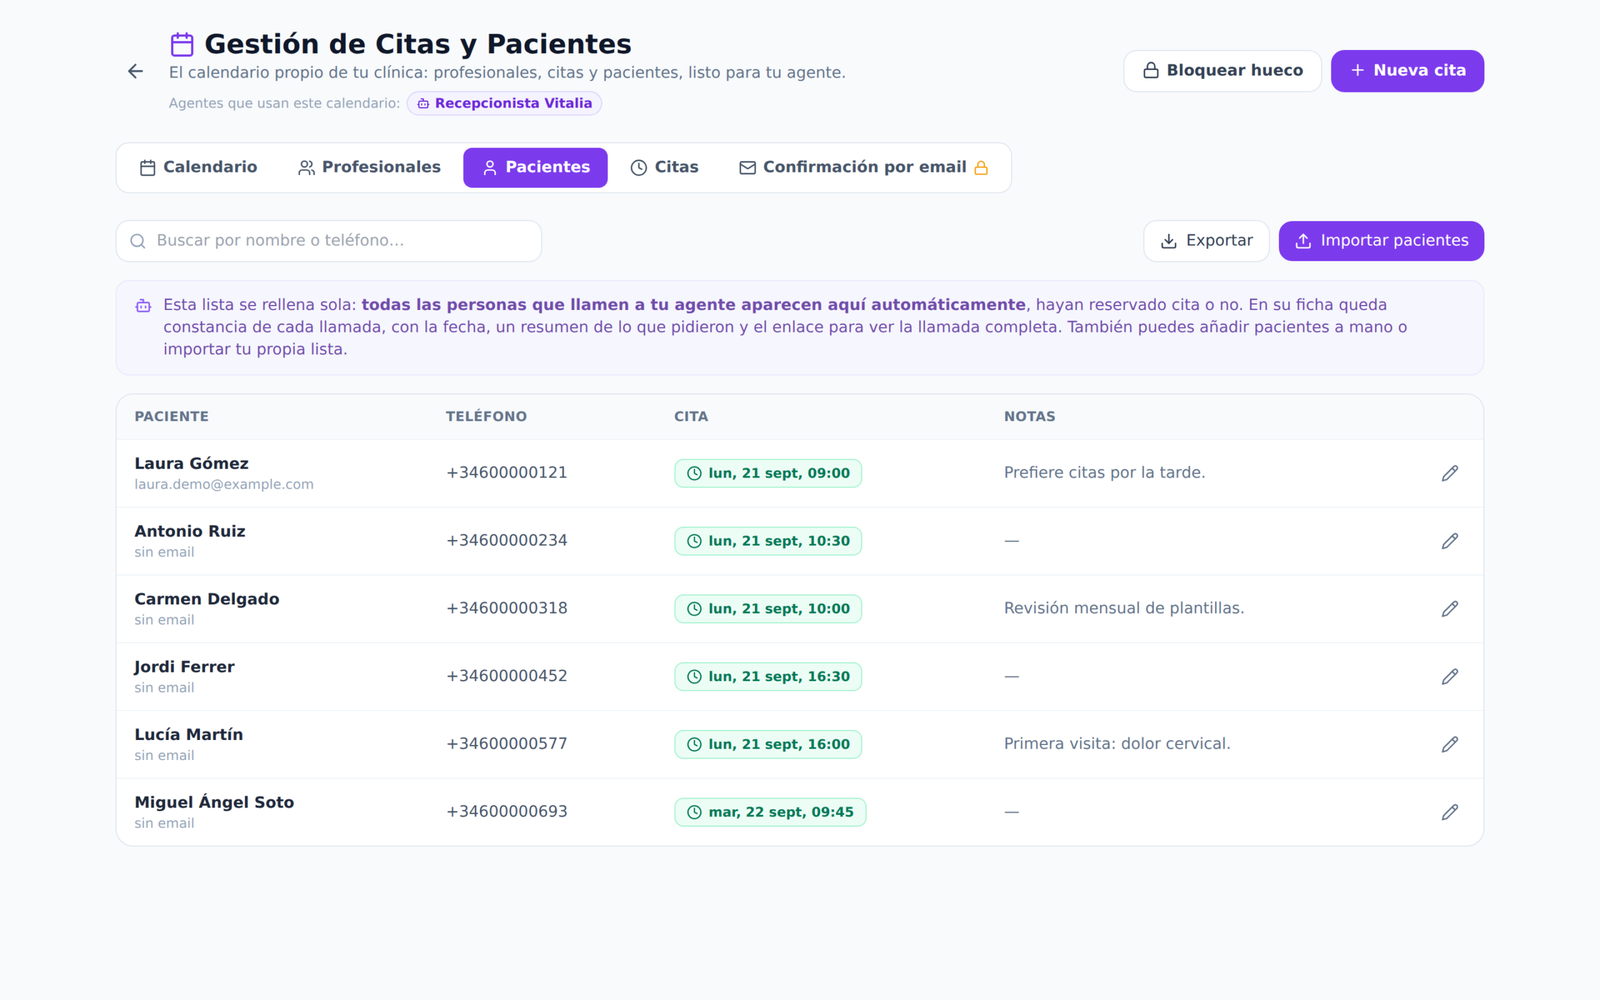Select patient name Miguel Ángel Soto
This screenshot has width=1600, height=1000.
(x=214, y=802)
